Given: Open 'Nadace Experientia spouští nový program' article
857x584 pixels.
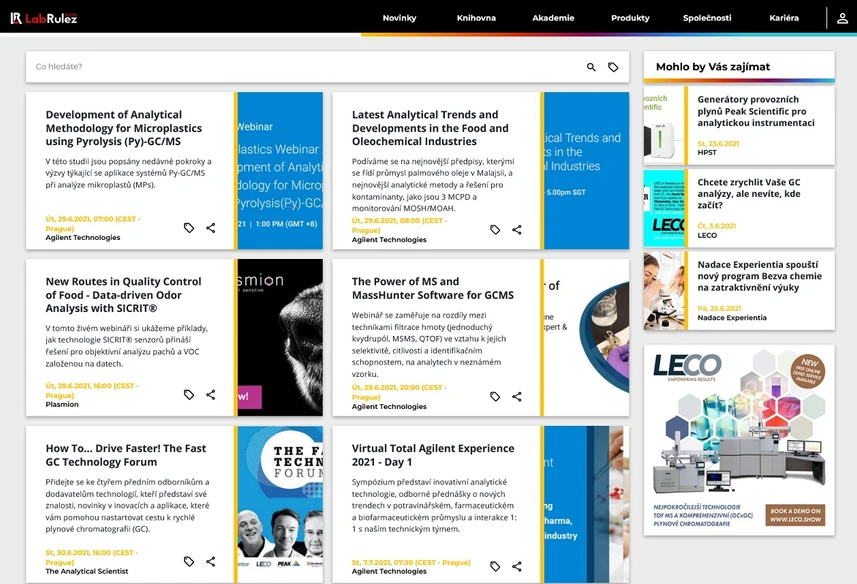Looking at the screenshot, I should click(x=759, y=276).
